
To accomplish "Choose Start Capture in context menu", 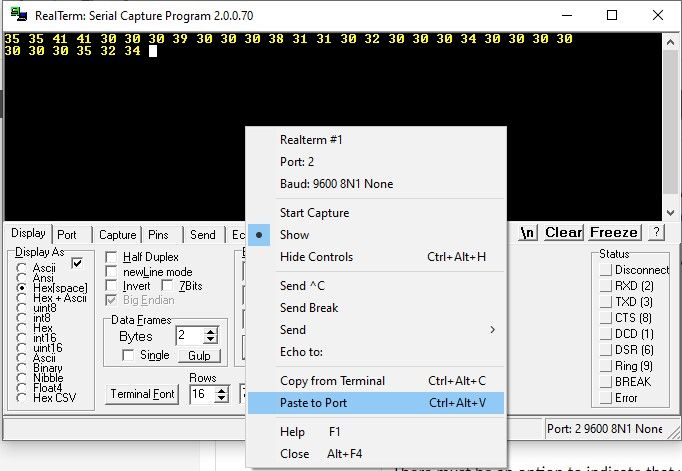I will click(x=376, y=213).
